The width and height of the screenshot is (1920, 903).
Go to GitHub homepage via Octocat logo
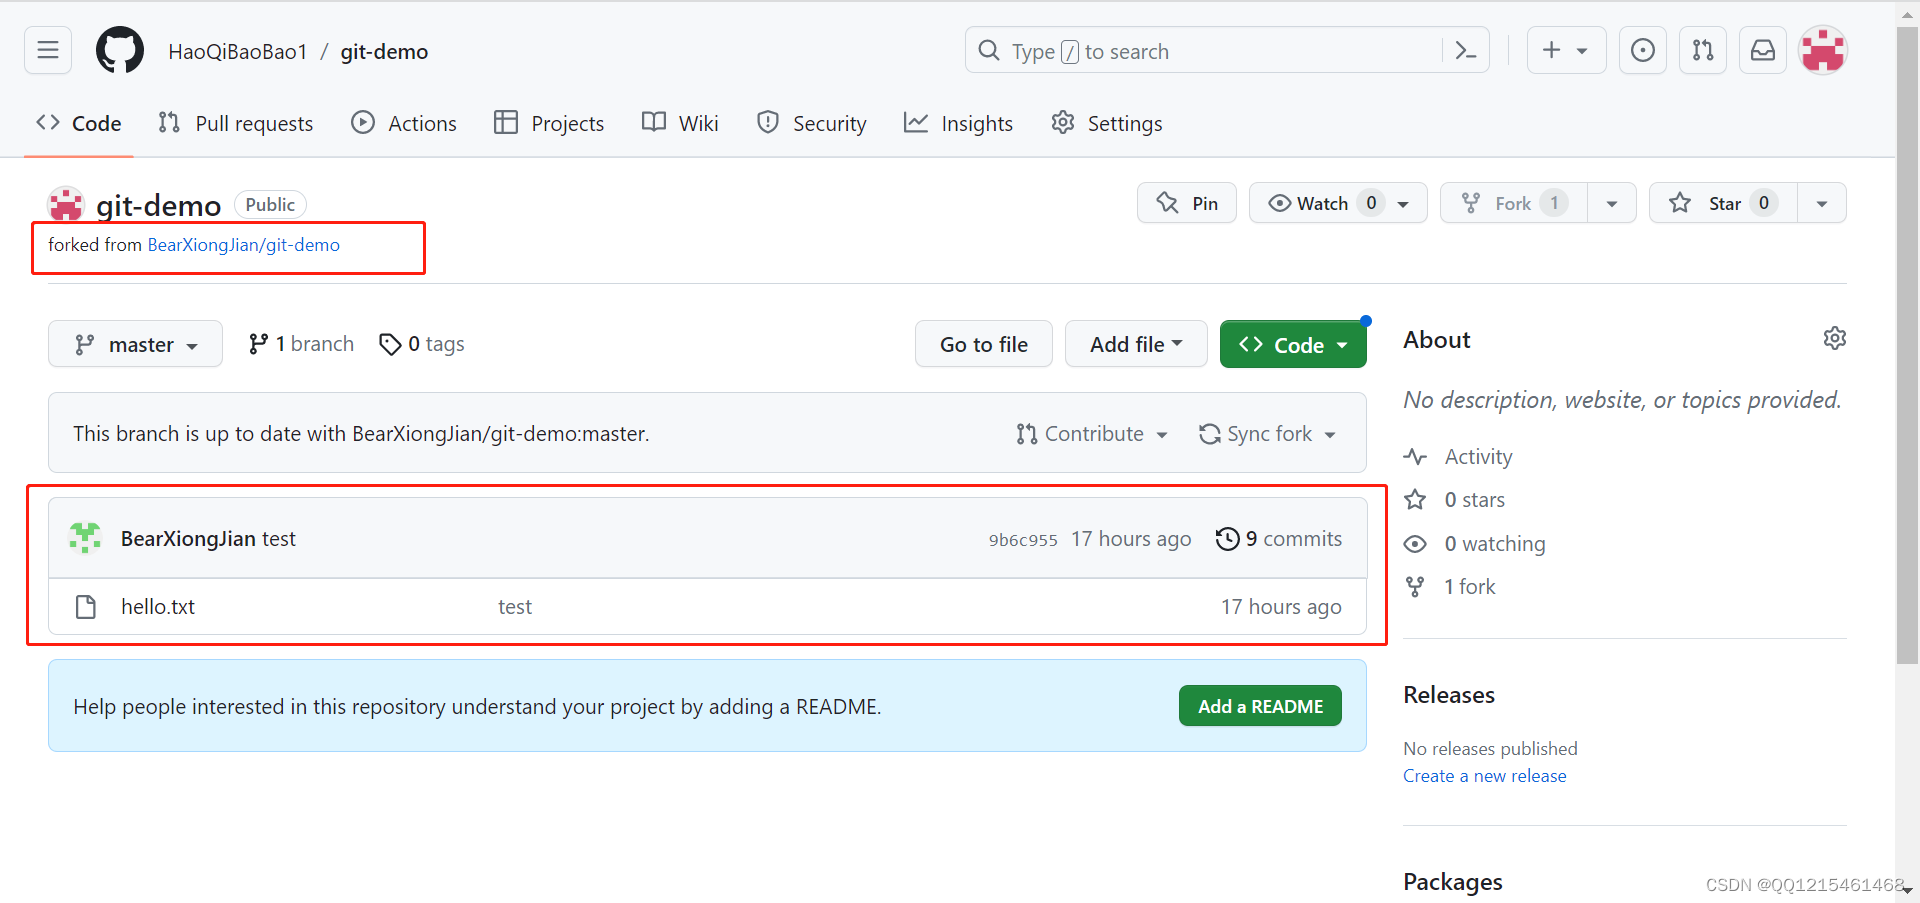click(120, 50)
